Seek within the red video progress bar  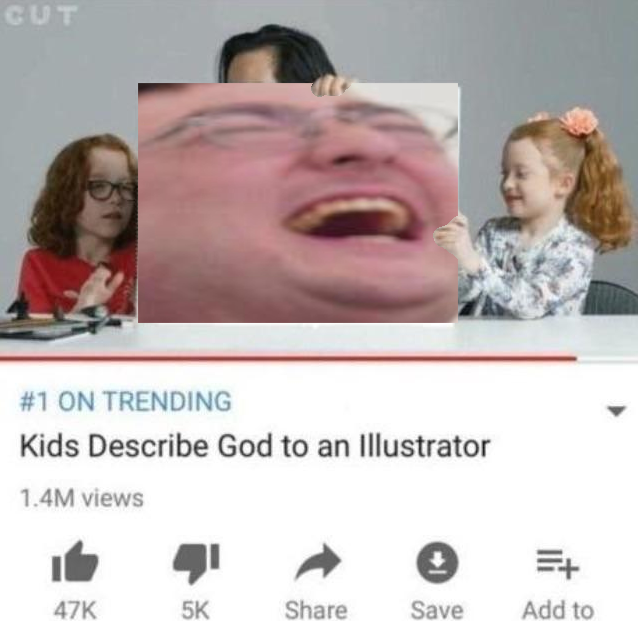(x=288, y=358)
